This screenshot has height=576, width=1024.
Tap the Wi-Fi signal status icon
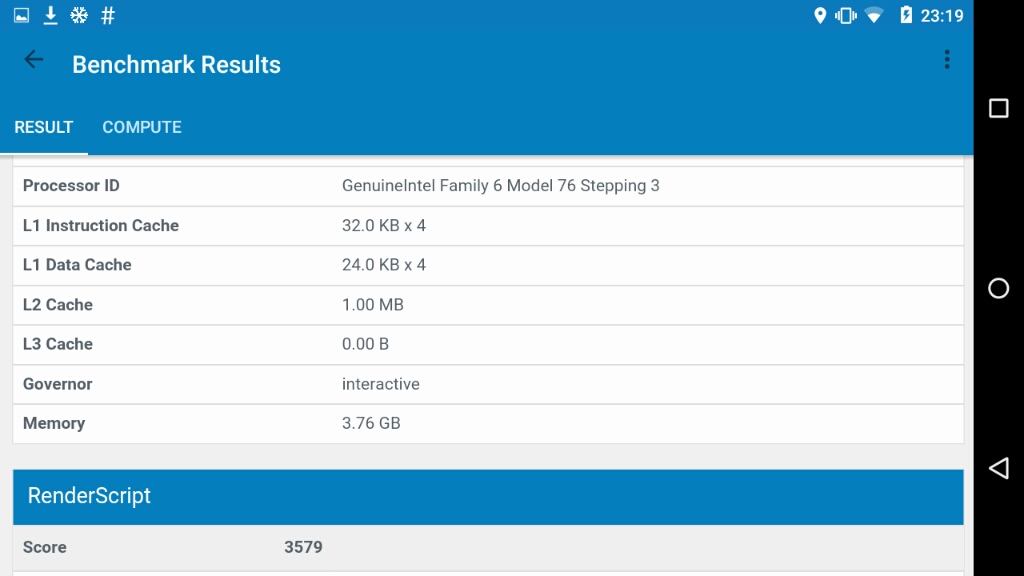pyautogui.click(x=874, y=15)
